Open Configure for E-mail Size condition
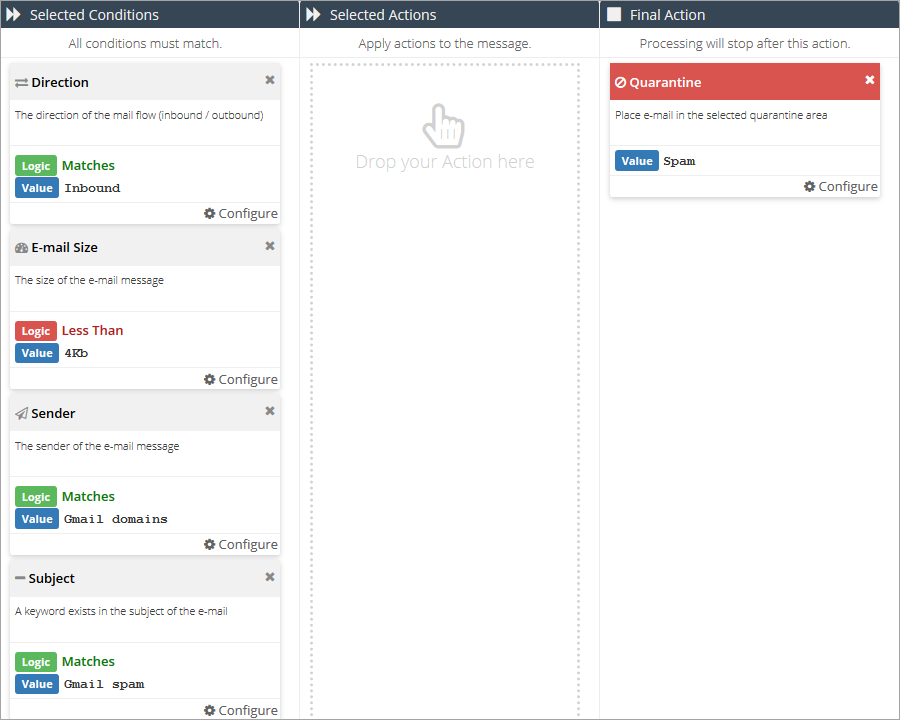The height and width of the screenshot is (720, 900). [241, 379]
